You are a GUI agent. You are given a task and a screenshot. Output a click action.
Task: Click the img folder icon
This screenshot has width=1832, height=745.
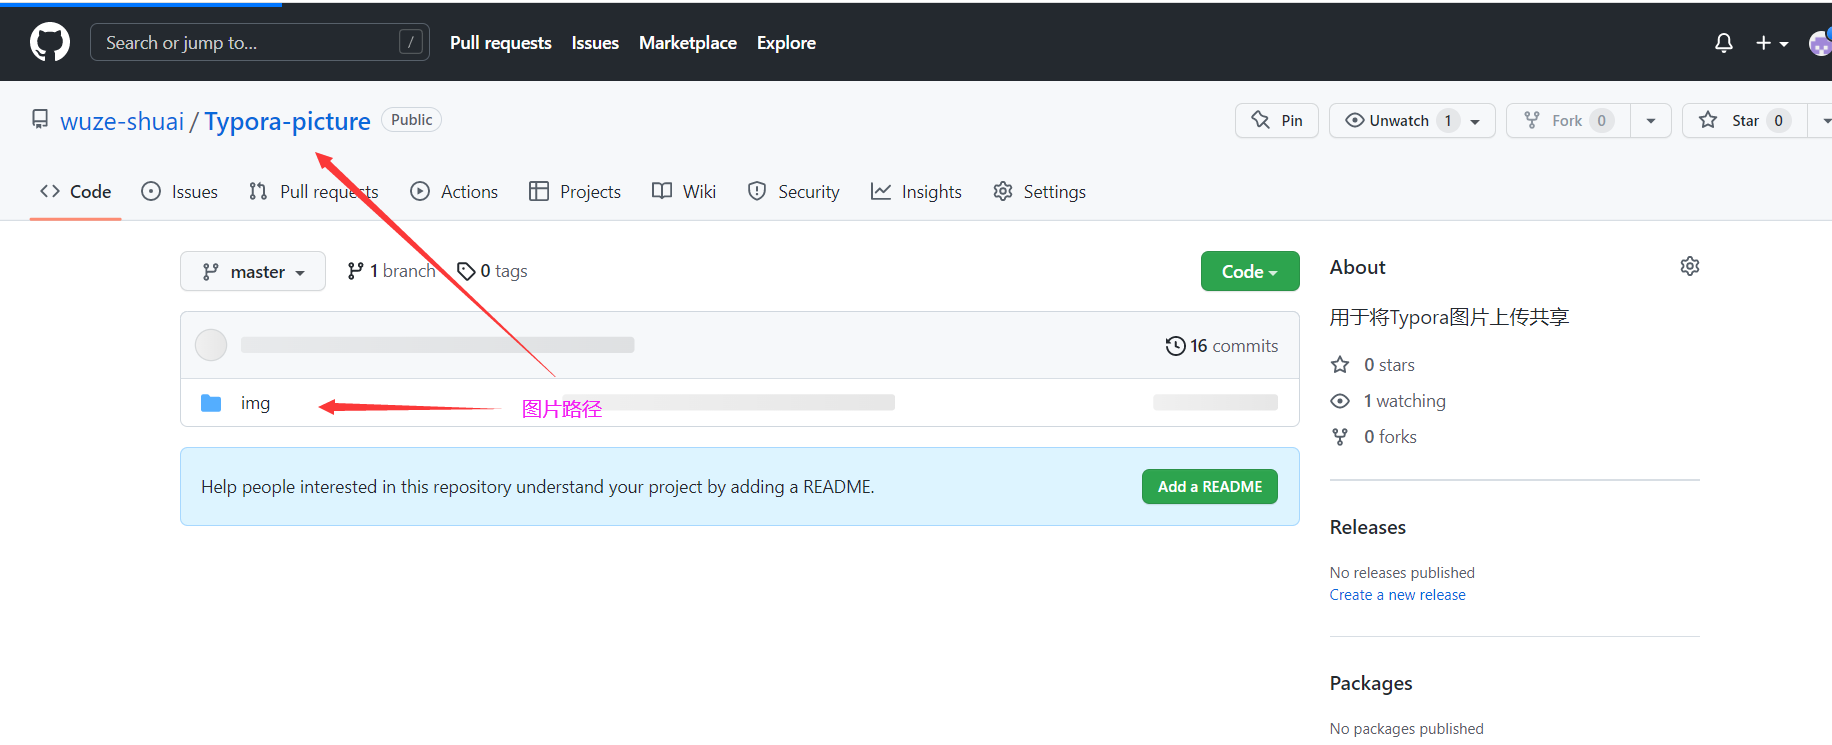[x=211, y=403]
